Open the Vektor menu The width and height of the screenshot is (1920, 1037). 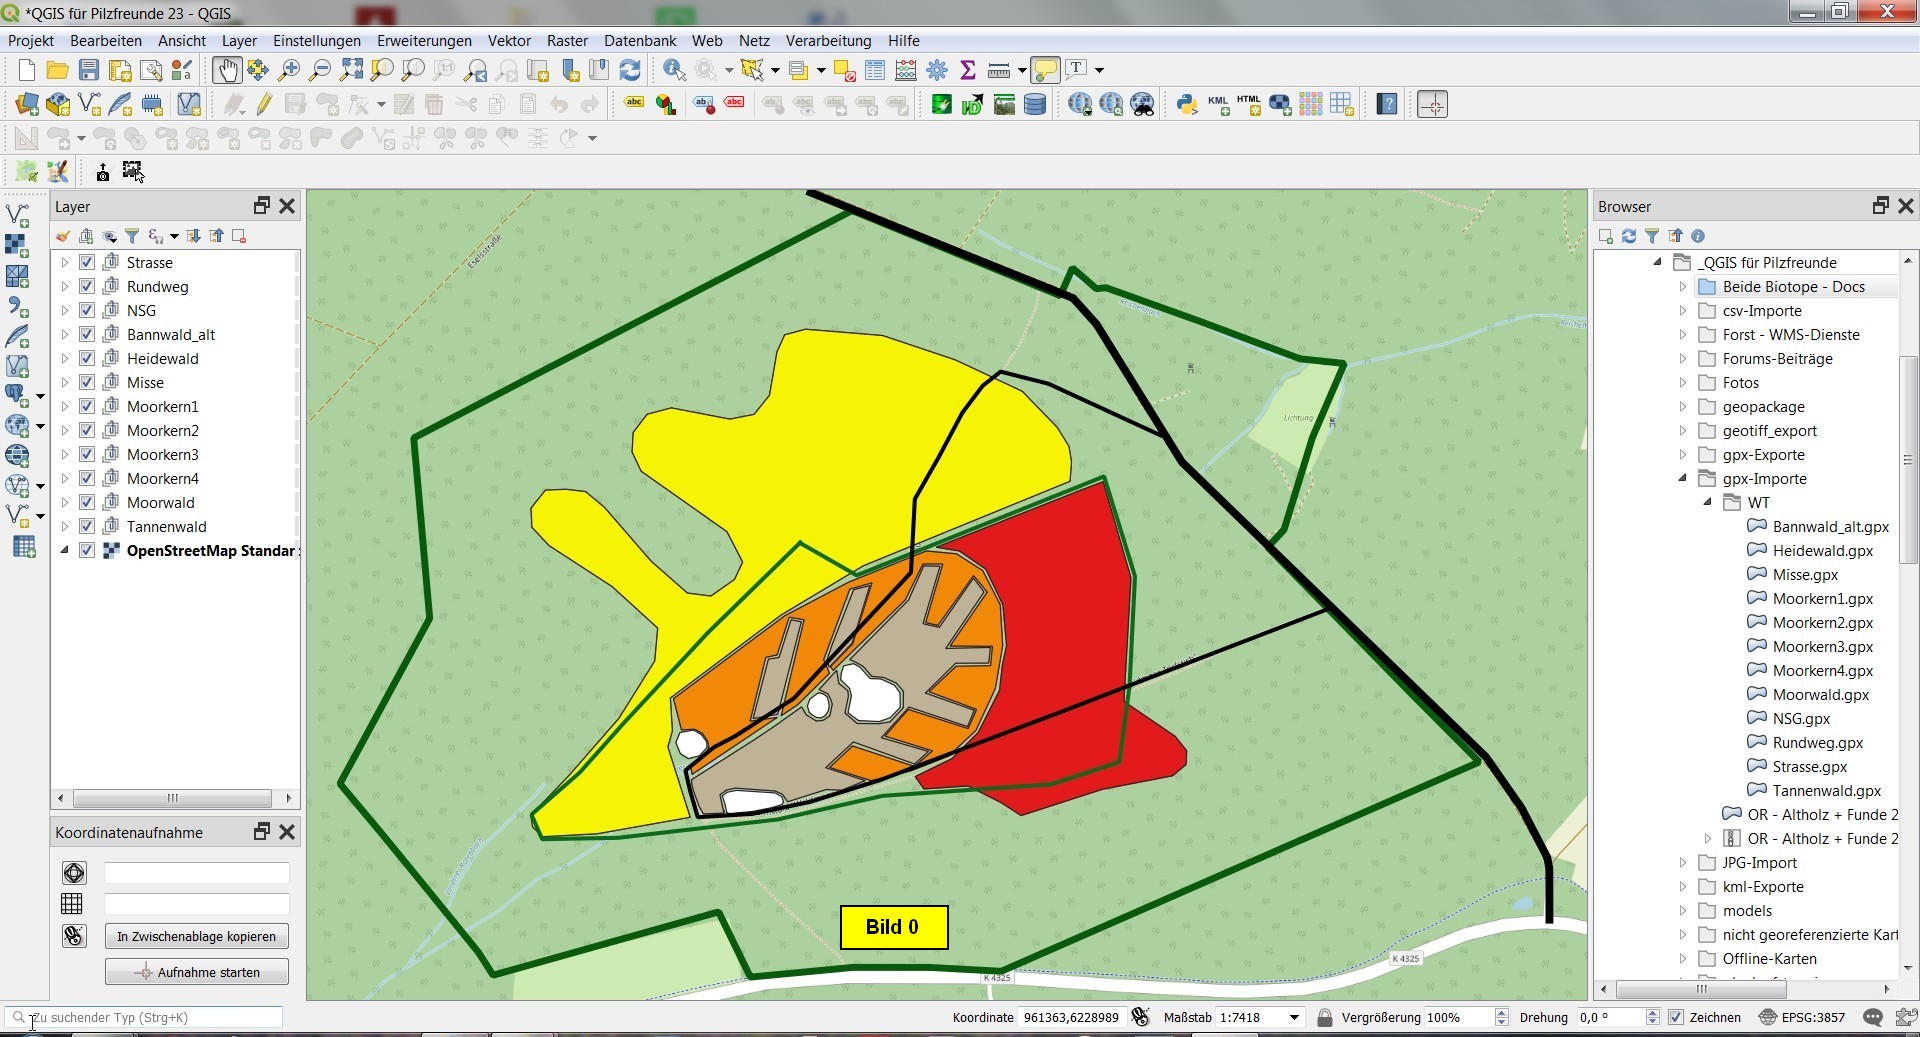point(509,41)
